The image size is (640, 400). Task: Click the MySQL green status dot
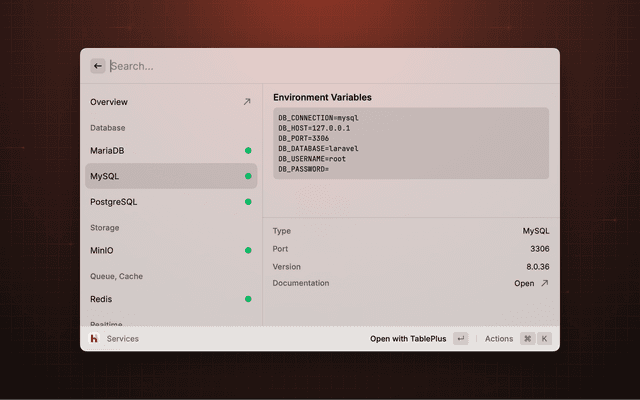248,176
